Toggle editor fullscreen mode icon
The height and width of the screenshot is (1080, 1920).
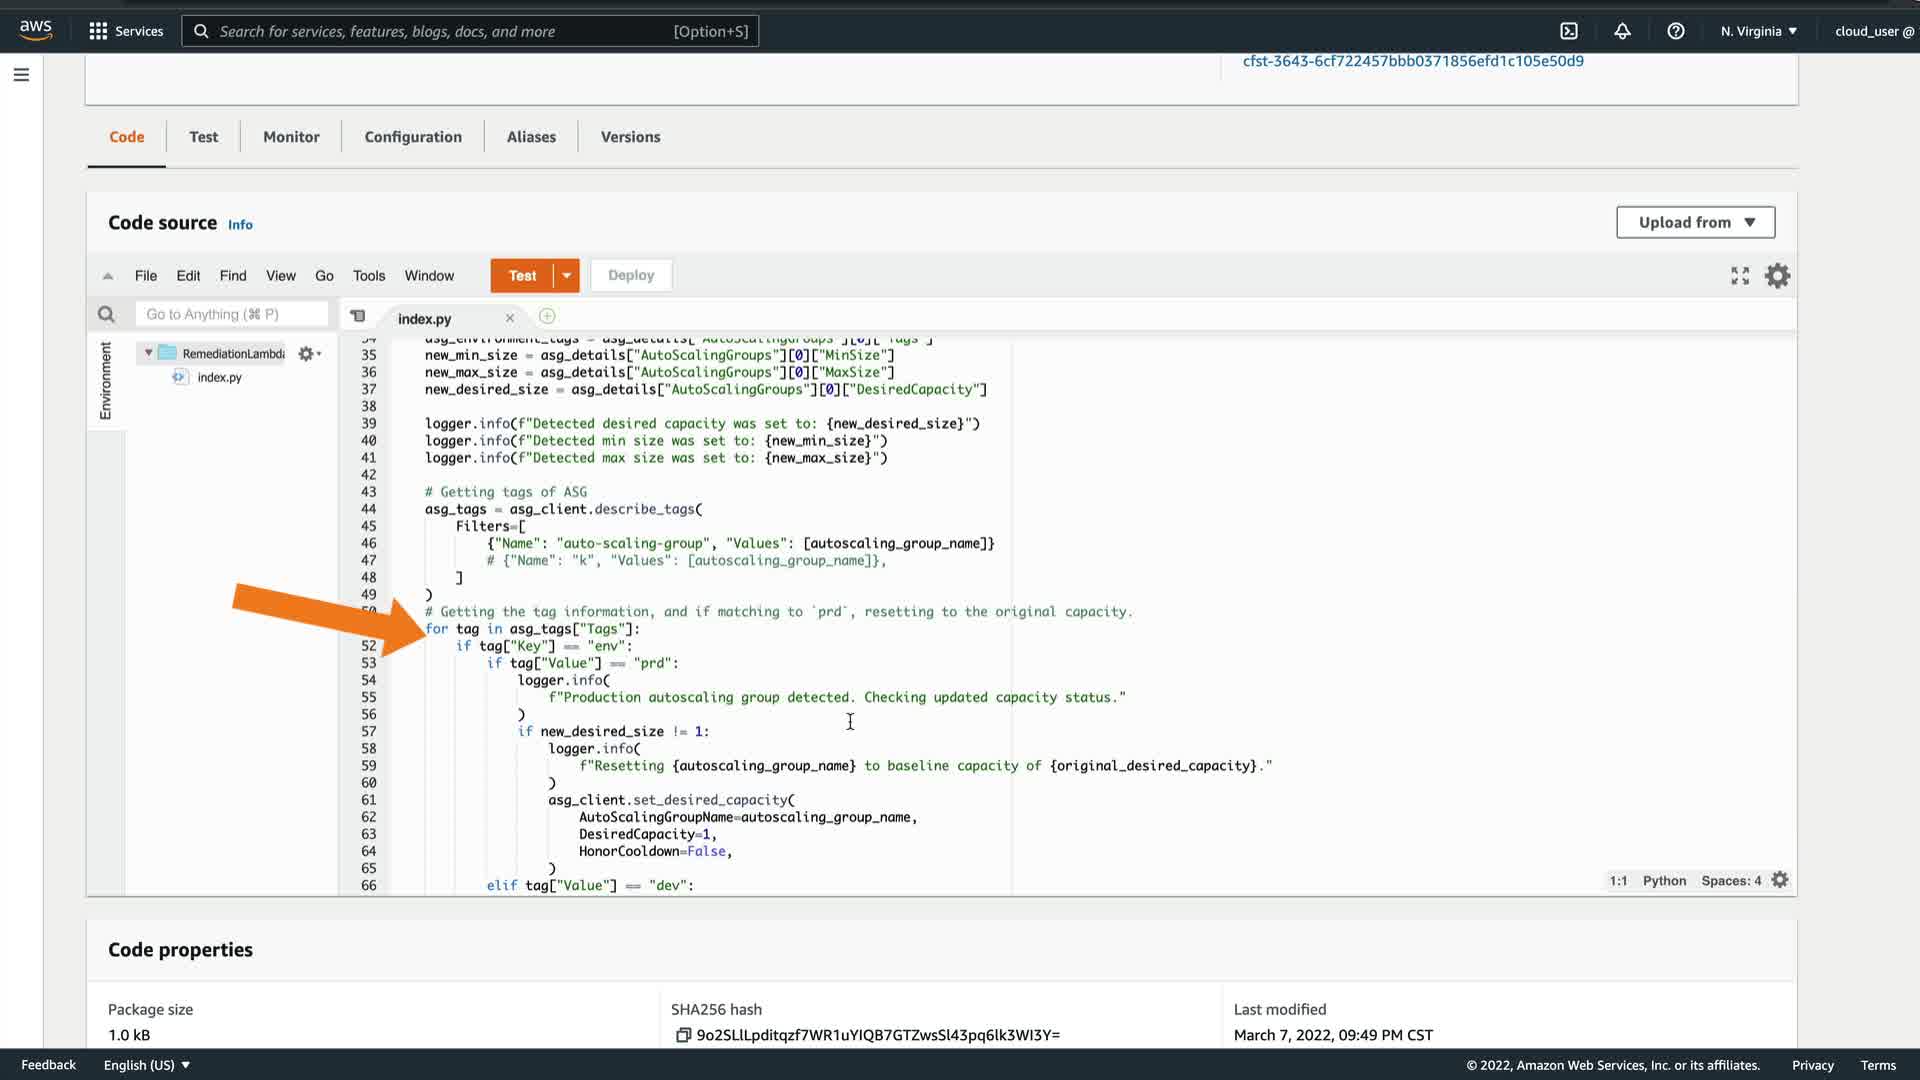point(1740,276)
